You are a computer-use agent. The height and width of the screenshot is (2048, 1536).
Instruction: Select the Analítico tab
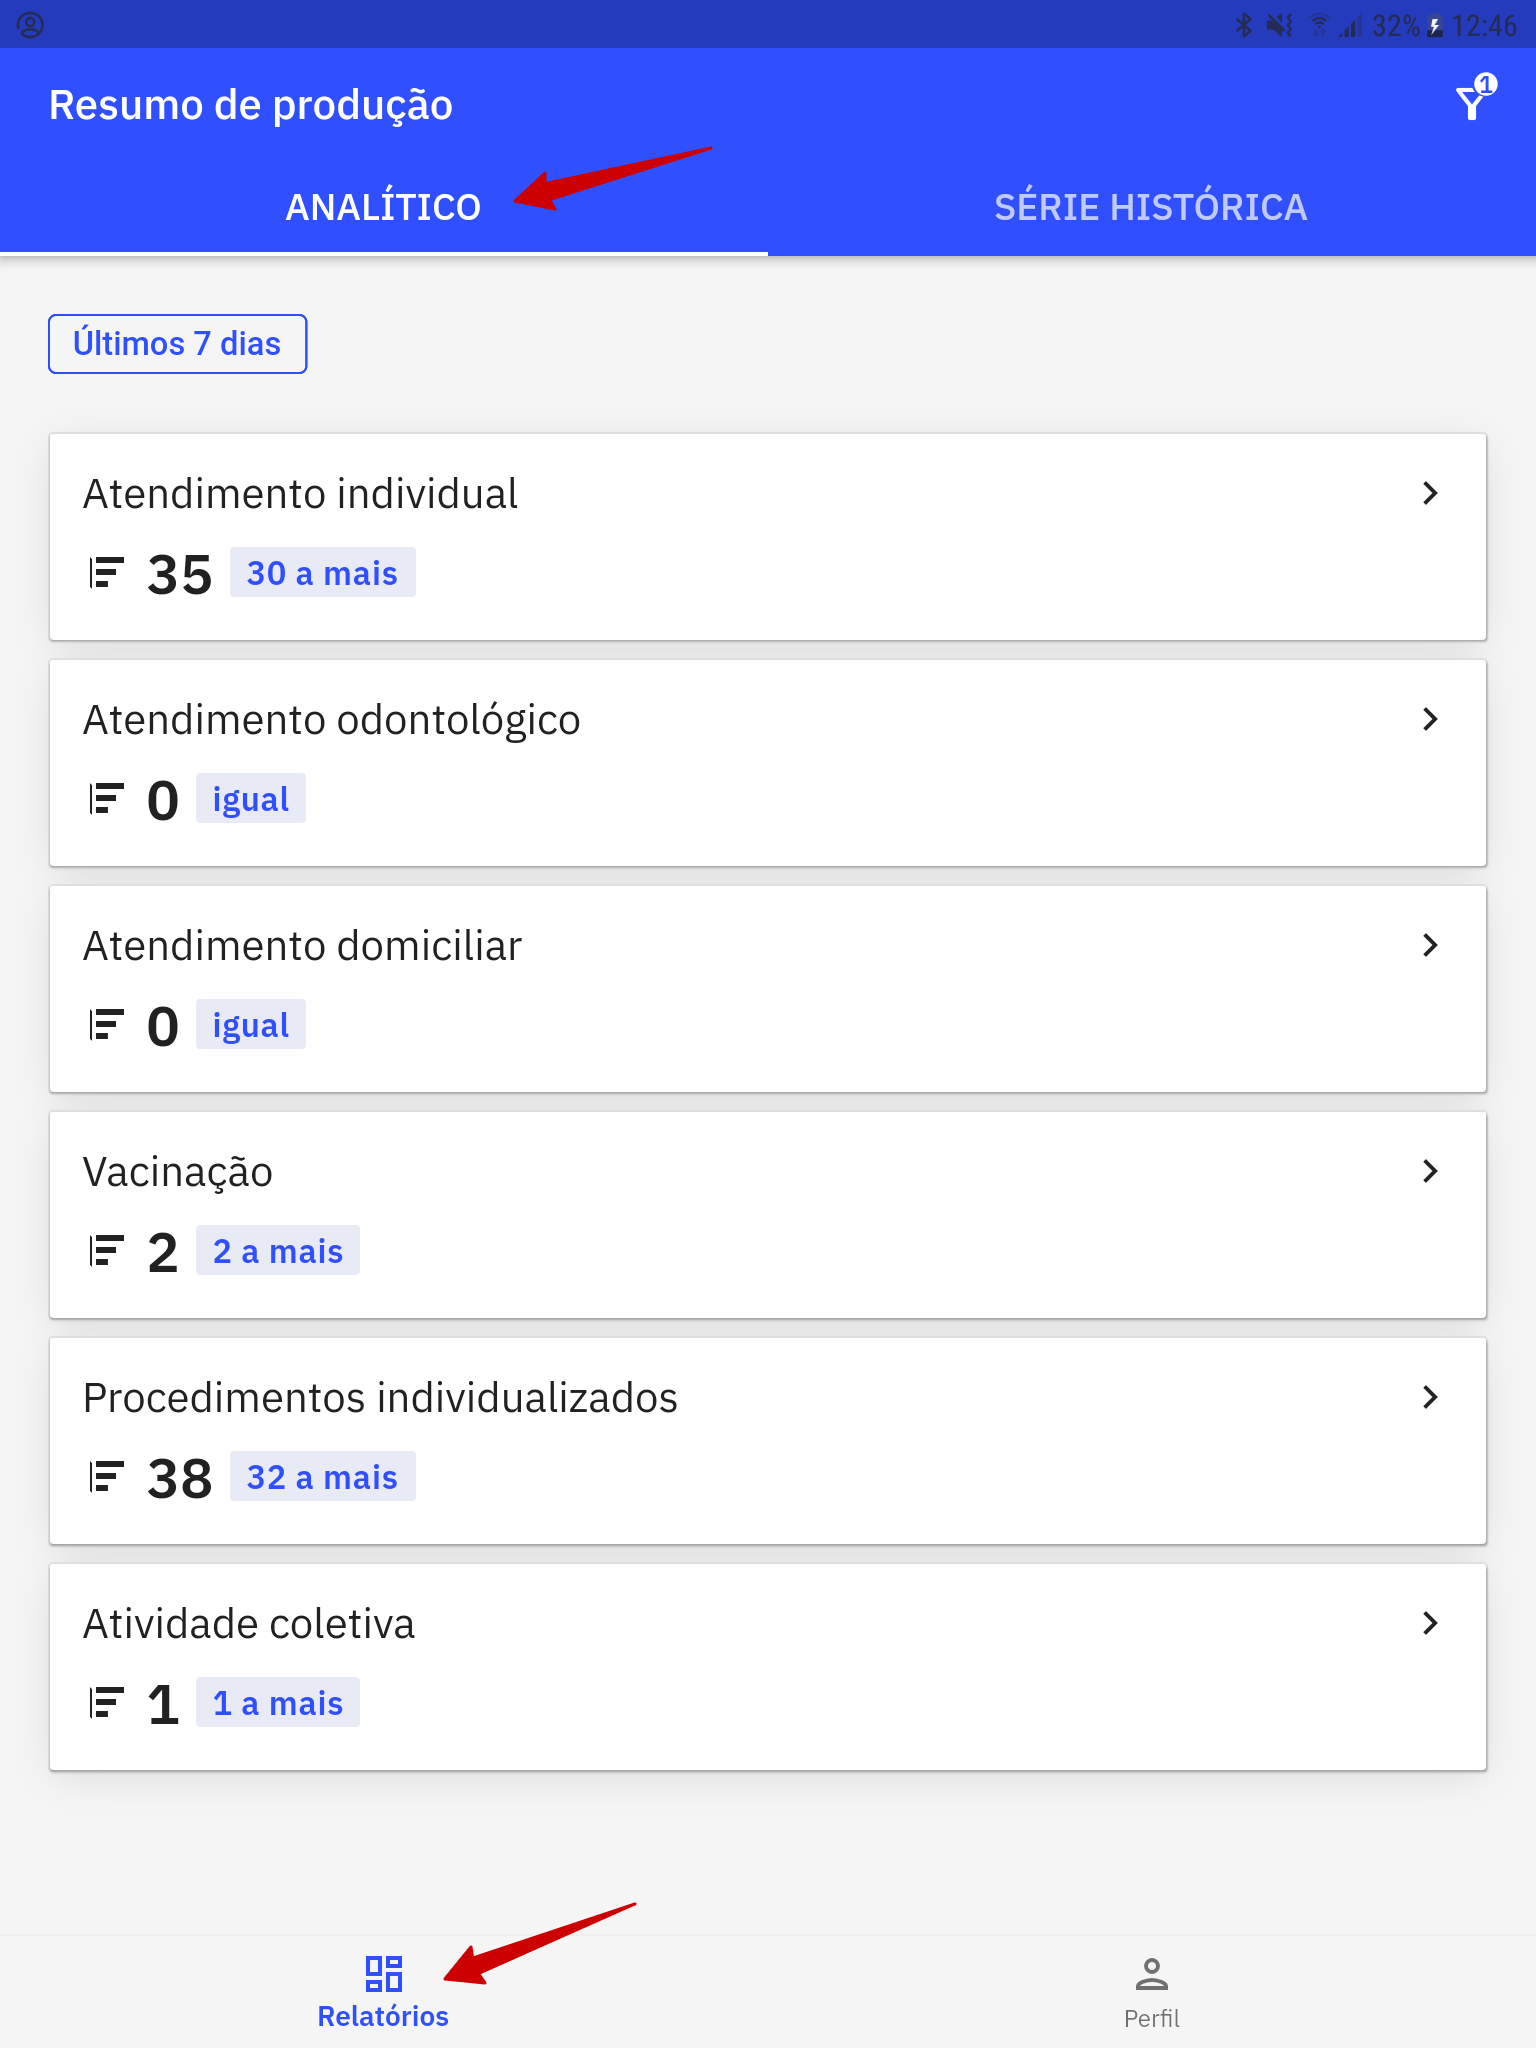(383, 207)
